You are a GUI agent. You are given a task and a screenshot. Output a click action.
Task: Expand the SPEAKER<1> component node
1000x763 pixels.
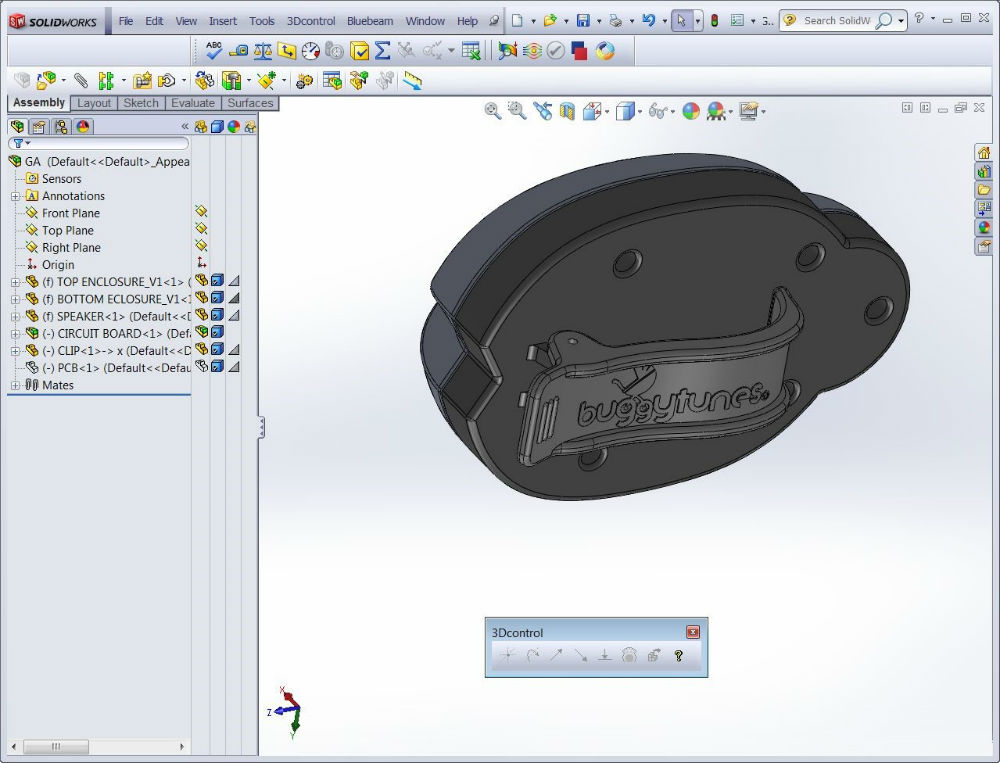tap(15, 316)
